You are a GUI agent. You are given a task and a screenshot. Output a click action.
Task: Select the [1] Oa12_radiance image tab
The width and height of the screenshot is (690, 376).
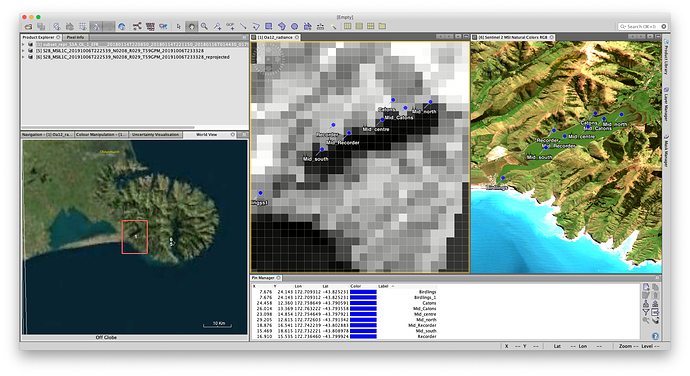pos(275,37)
